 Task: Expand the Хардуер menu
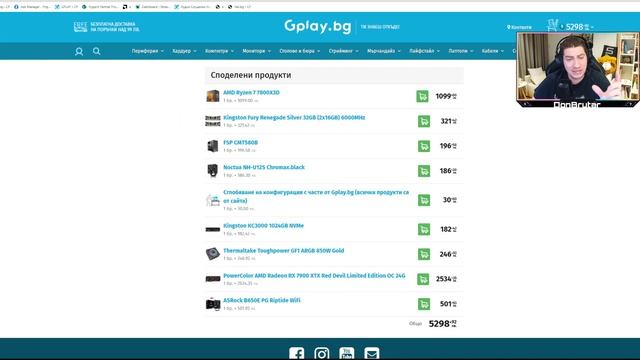tap(184, 51)
